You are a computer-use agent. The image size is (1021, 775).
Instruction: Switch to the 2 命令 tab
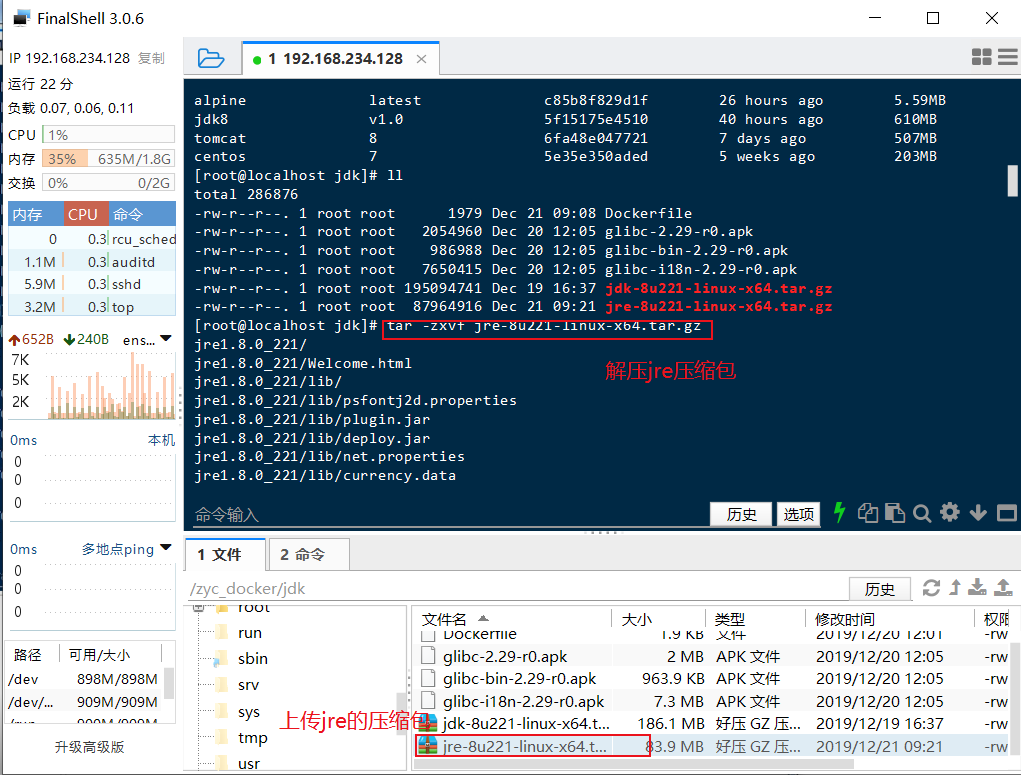click(x=309, y=555)
